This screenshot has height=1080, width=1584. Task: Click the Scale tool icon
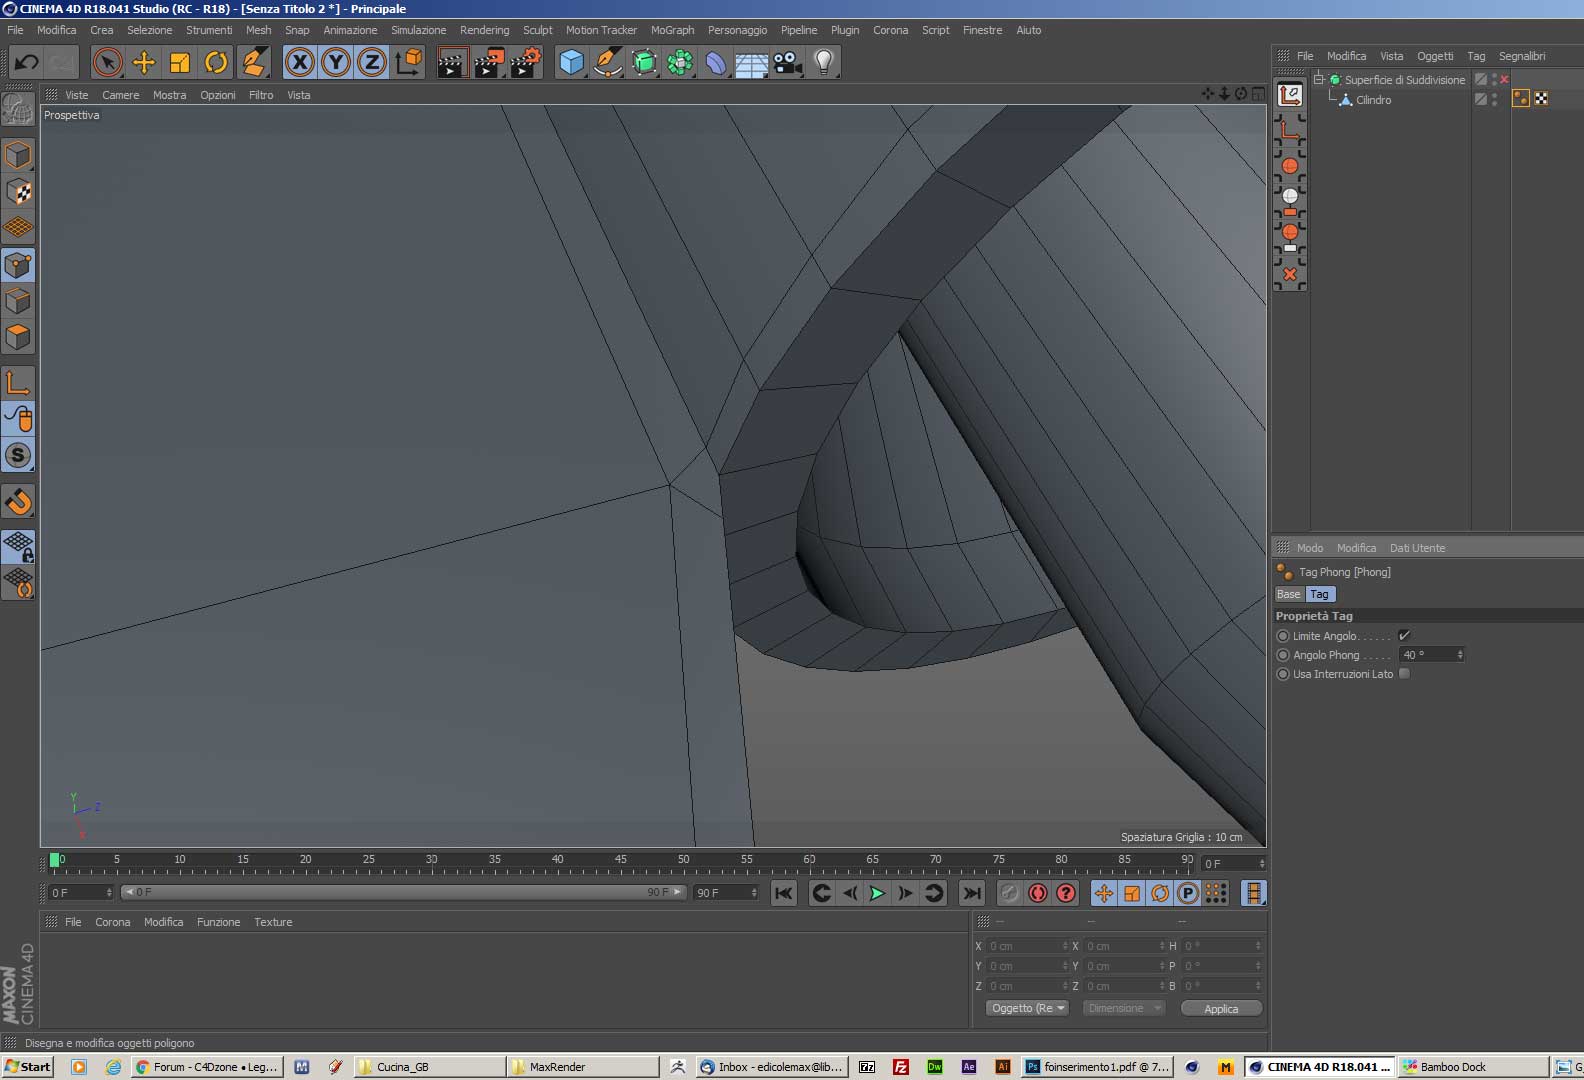click(x=180, y=63)
